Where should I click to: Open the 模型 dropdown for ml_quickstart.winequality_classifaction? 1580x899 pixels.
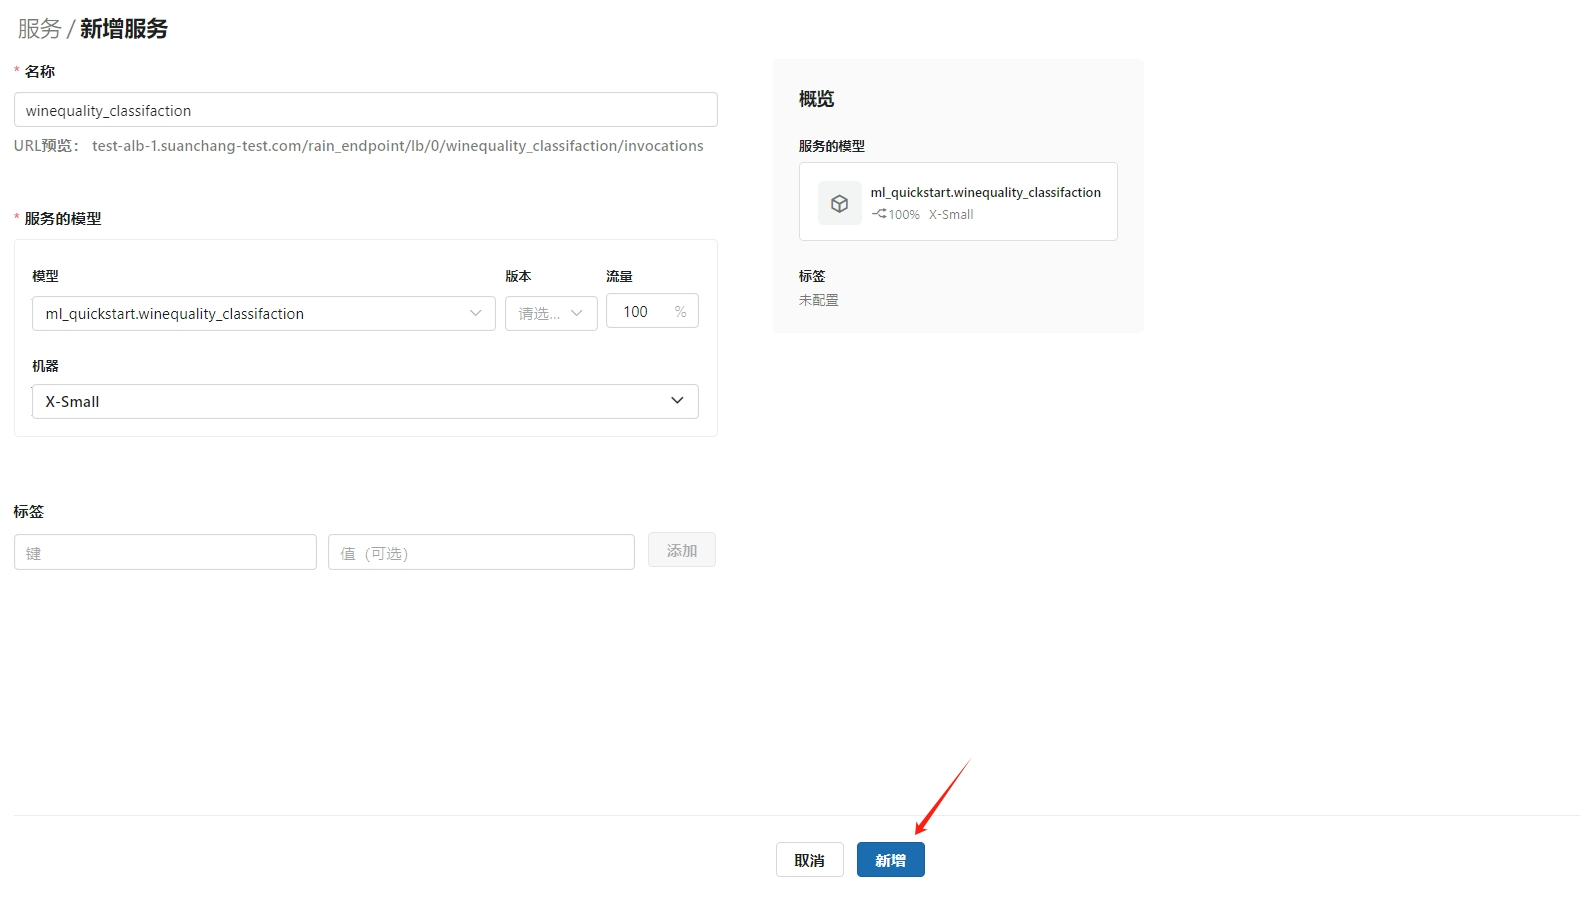[264, 313]
